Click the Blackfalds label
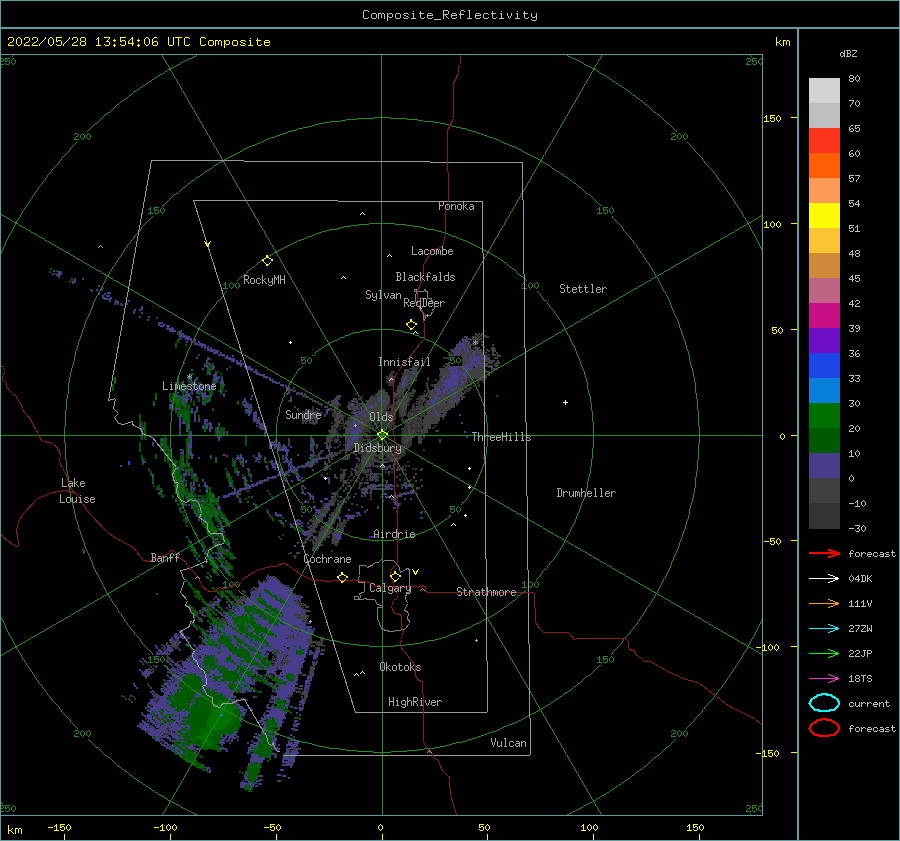Viewport: 900px width, 841px height. [425, 277]
